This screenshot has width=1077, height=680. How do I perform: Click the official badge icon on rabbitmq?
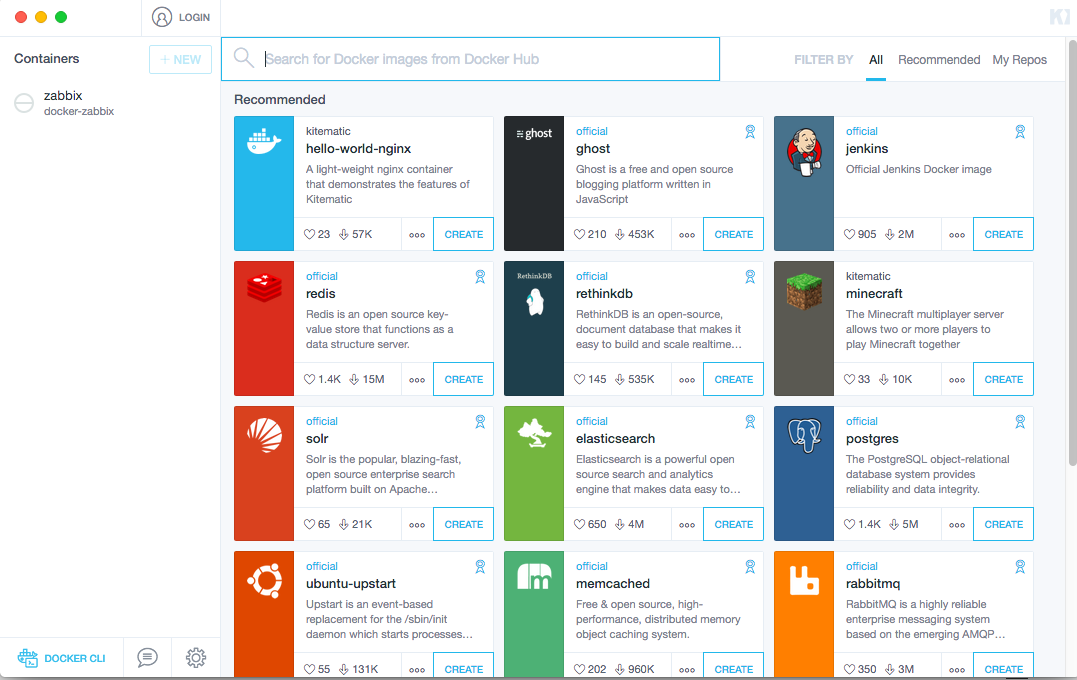(1020, 566)
